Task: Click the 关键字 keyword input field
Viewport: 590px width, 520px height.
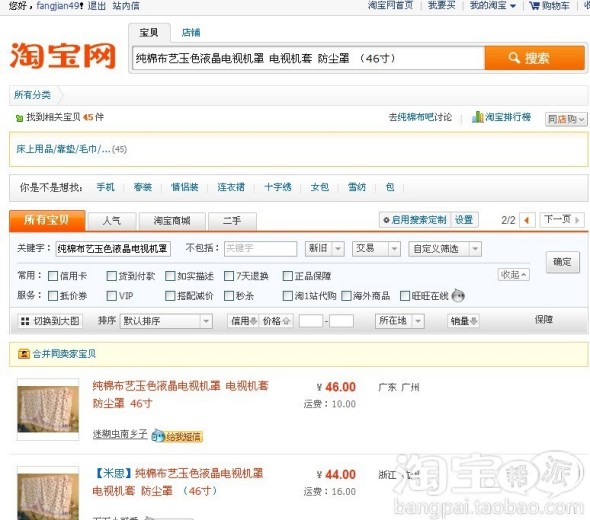Action: pos(113,249)
